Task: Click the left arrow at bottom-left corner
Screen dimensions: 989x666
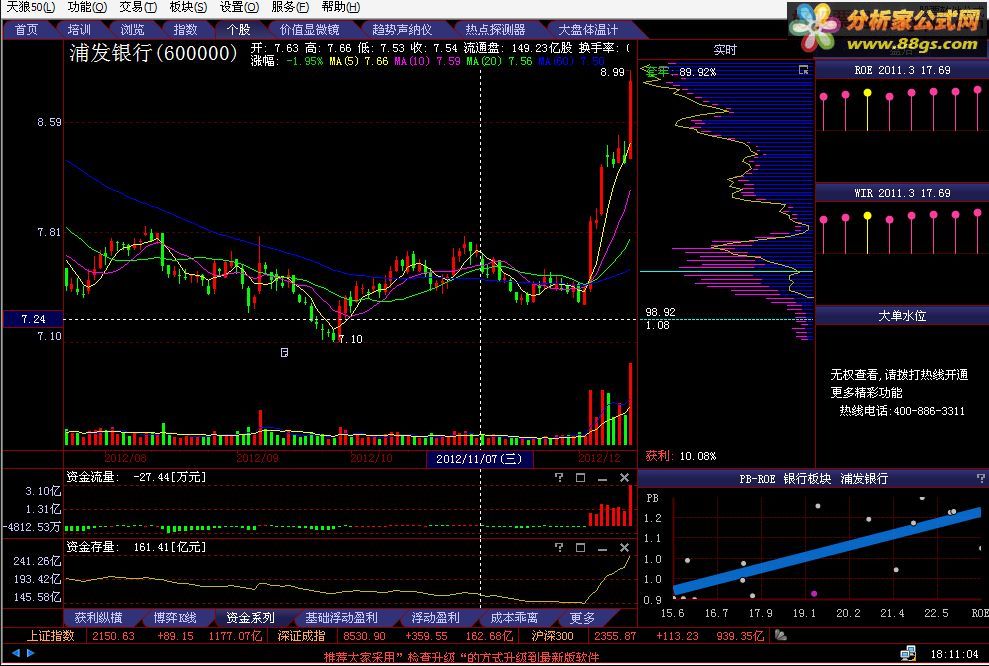Action: pos(16,653)
